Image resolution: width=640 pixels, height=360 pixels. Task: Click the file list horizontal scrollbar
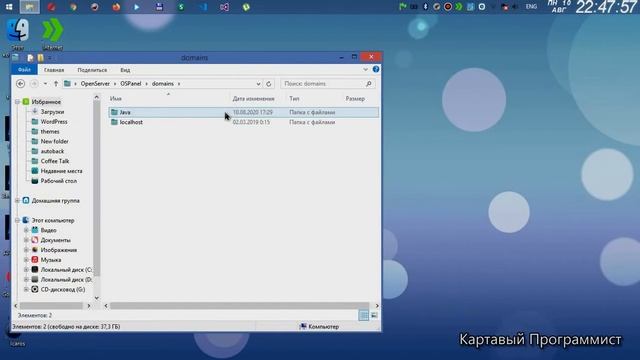(x=240, y=306)
